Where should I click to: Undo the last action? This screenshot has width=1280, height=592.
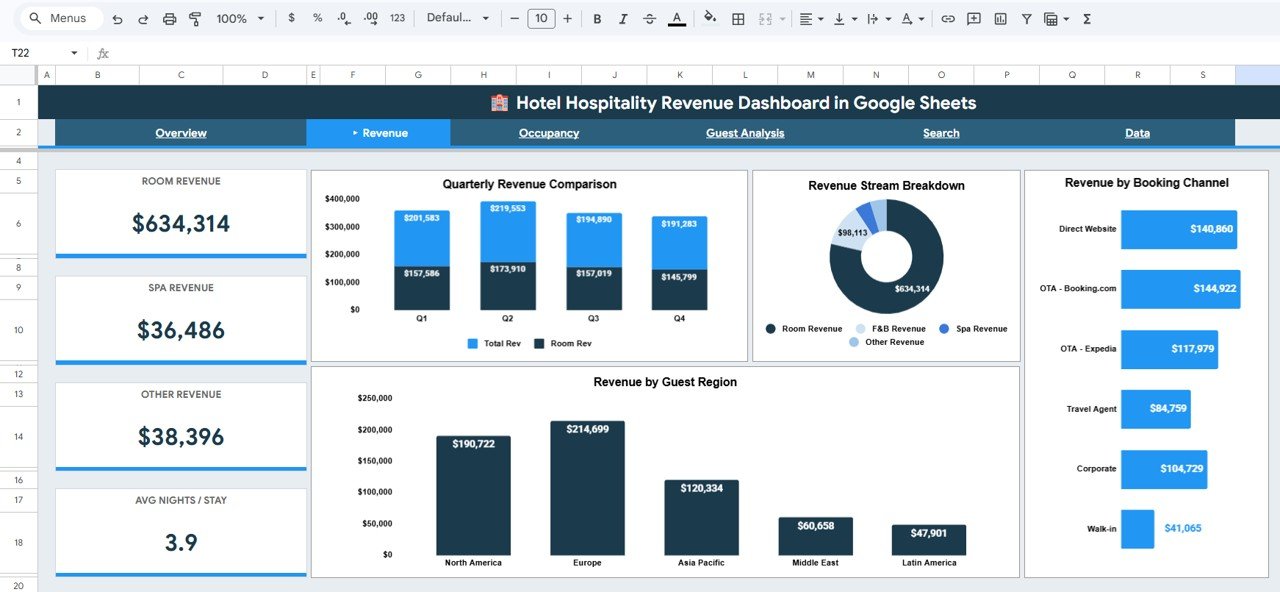coord(118,19)
